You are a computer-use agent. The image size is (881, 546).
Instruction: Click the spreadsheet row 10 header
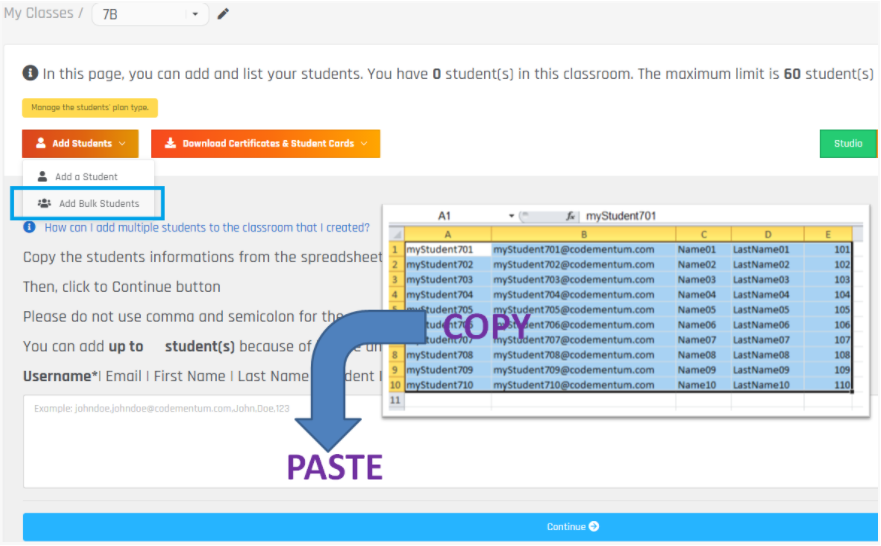point(396,385)
